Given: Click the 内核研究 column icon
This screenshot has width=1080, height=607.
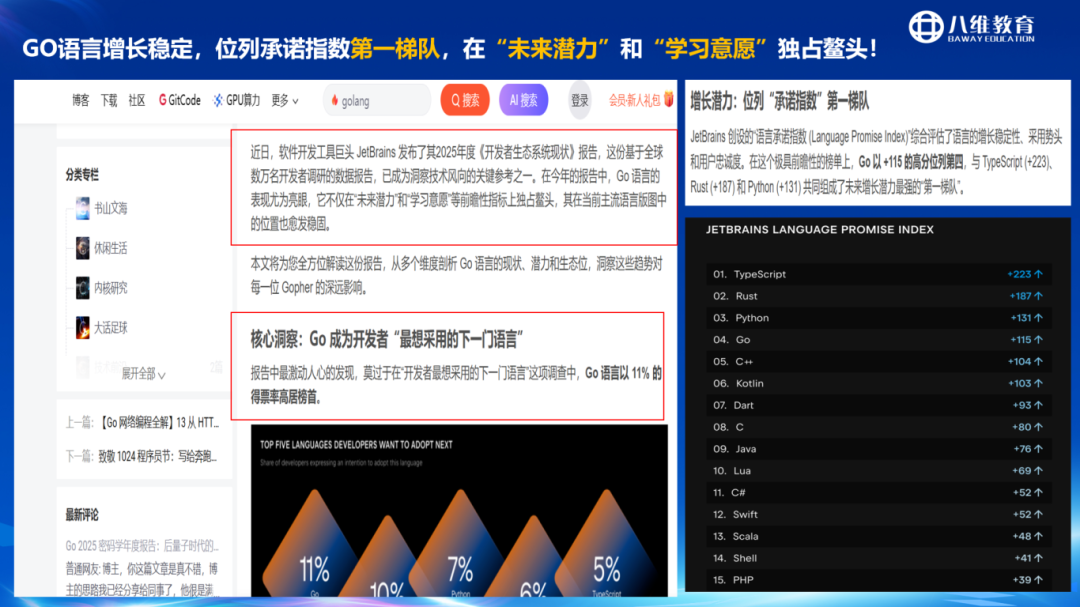Looking at the screenshot, I should pyautogui.click(x=82, y=288).
